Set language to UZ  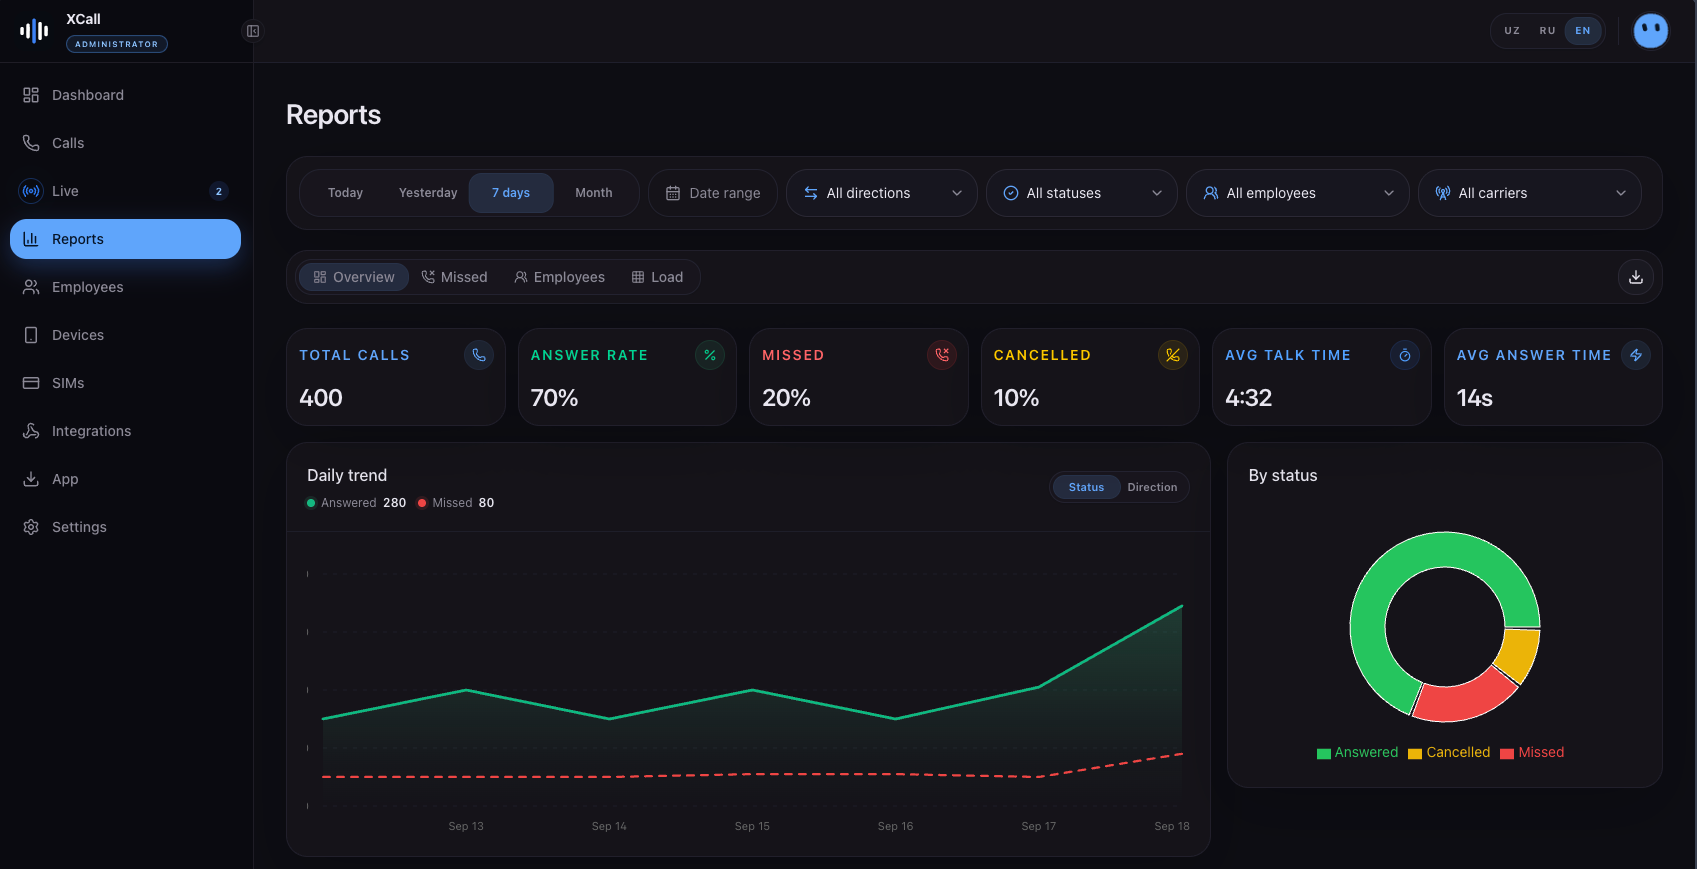coord(1512,31)
